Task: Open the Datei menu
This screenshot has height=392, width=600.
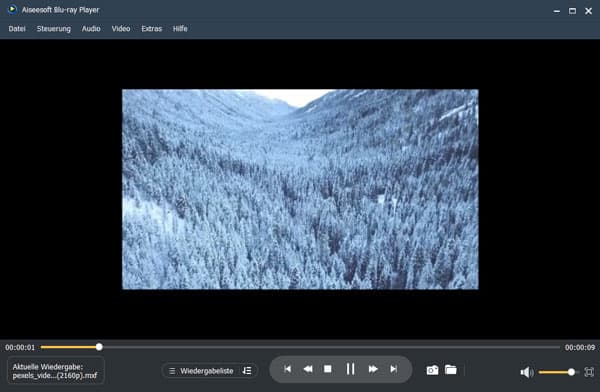Action: click(x=17, y=29)
